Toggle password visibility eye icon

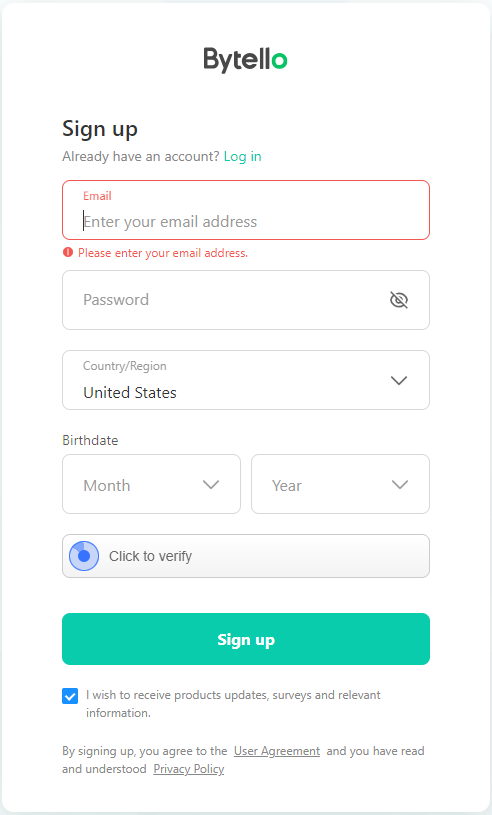[x=399, y=300]
